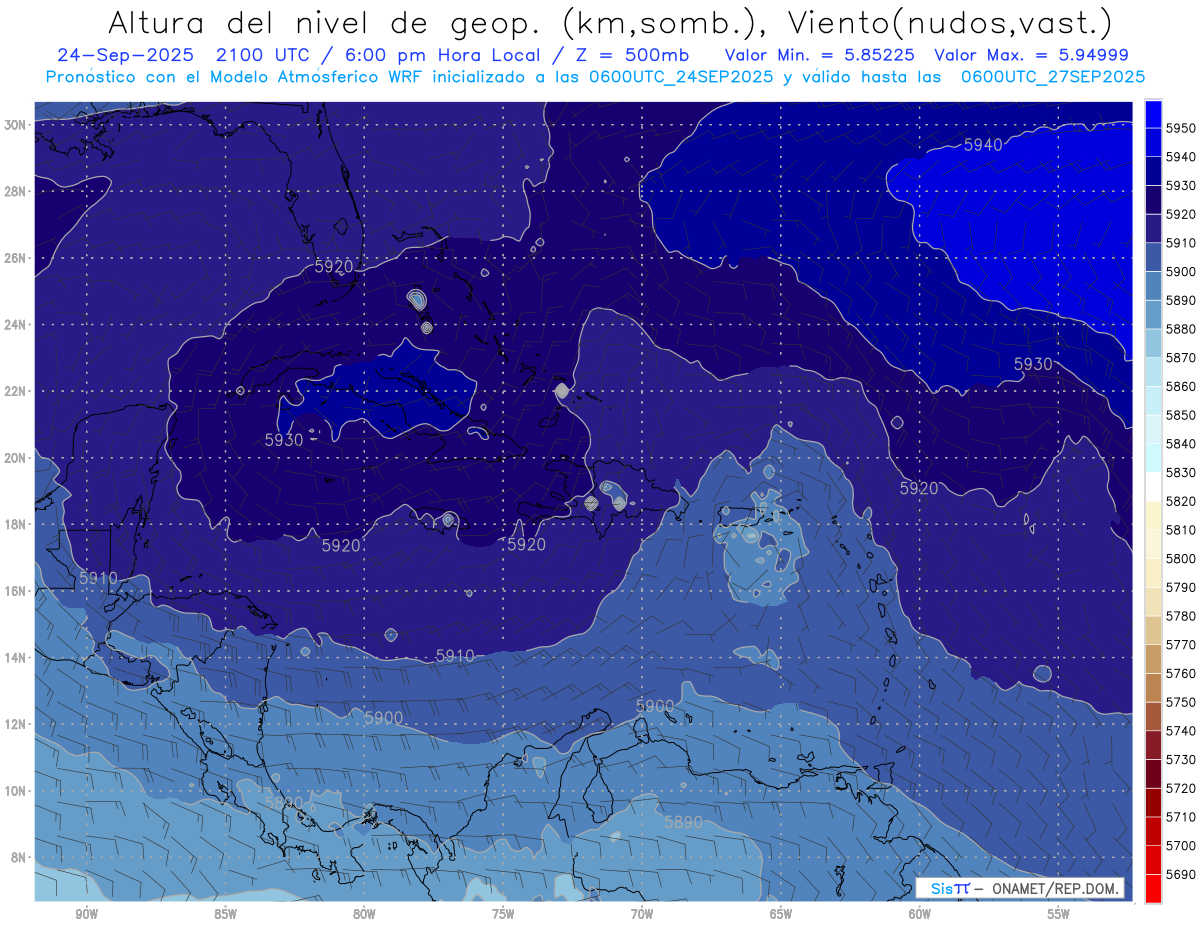1200x927 pixels.
Task: Click the '26N' latitude axis label
Action: coord(17,258)
